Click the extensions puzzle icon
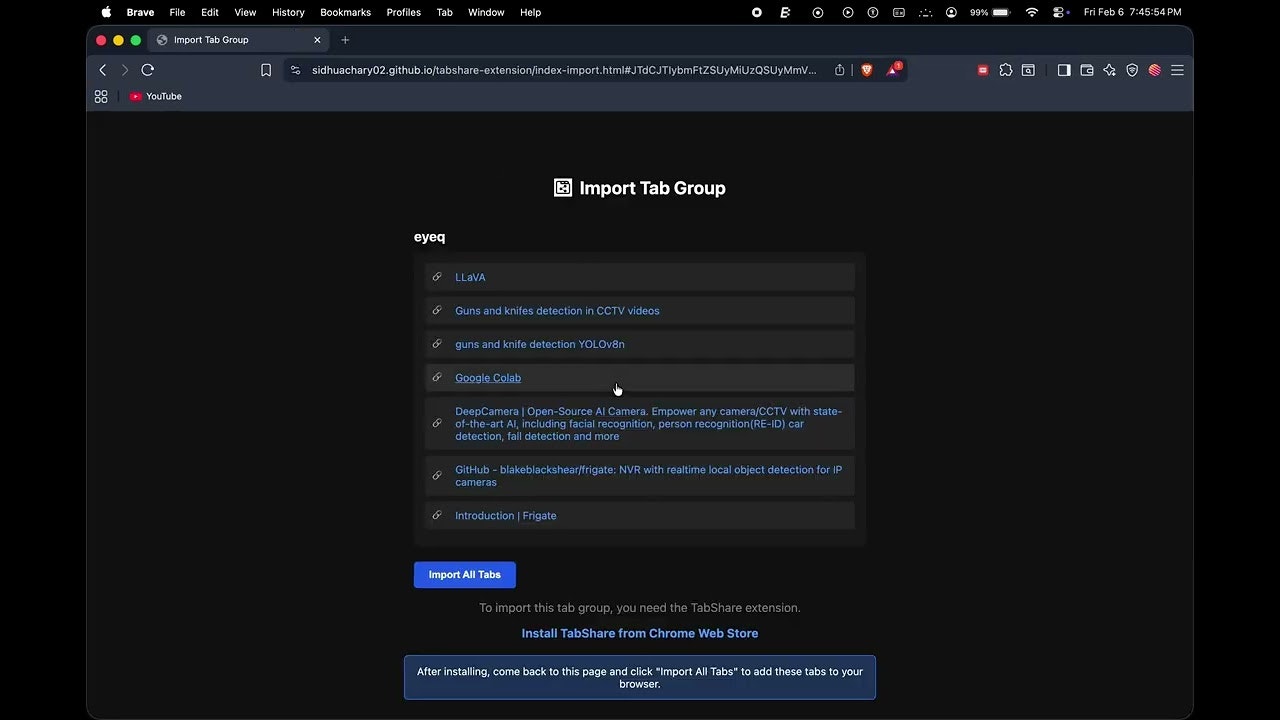Image resolution: width=1280 pixels, height=720 pixels. coord(1006,70)
